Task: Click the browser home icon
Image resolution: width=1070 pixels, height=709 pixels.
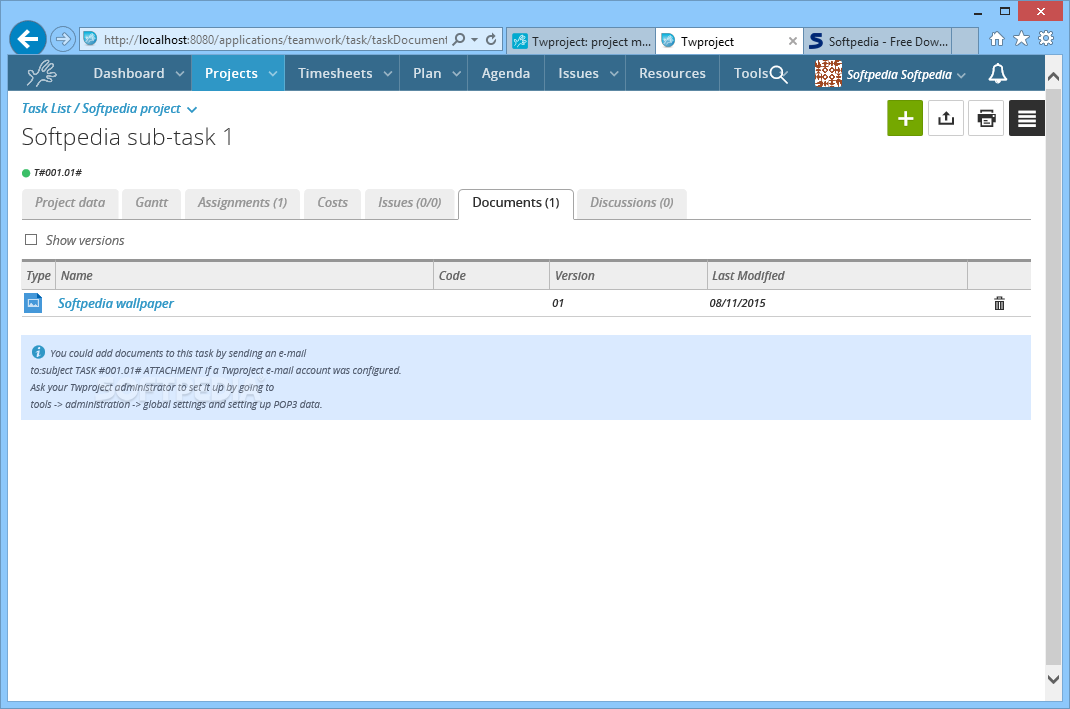Action: [997, 39]
